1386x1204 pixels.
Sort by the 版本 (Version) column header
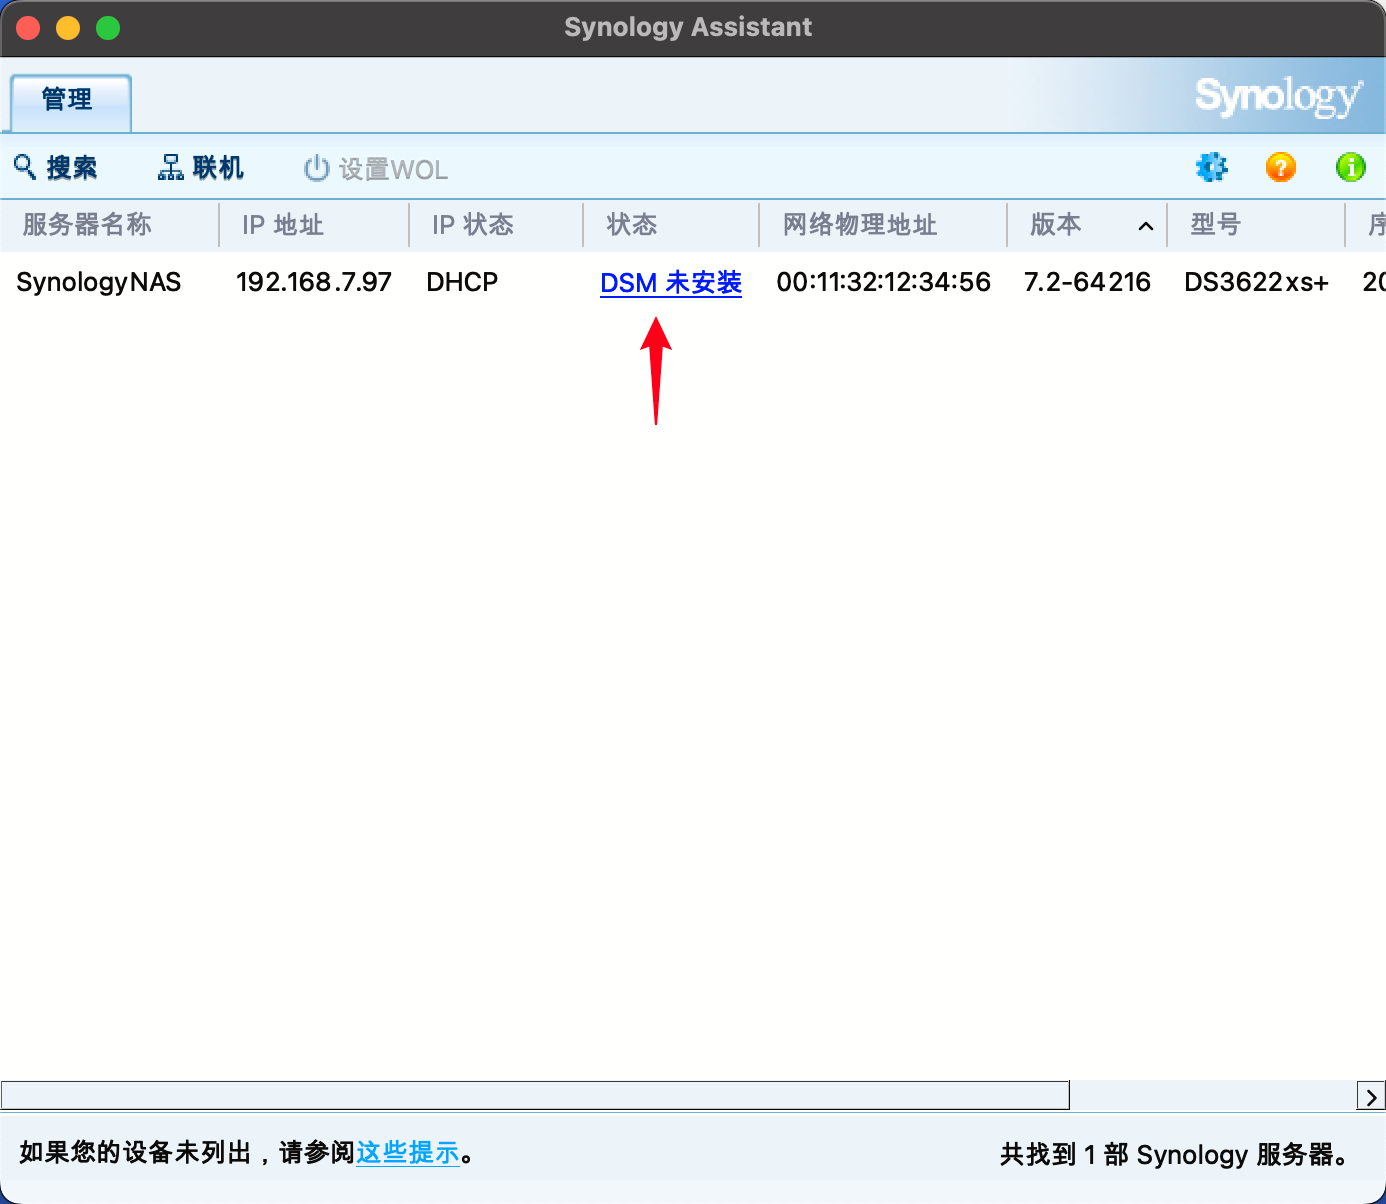coord(1056,225)
